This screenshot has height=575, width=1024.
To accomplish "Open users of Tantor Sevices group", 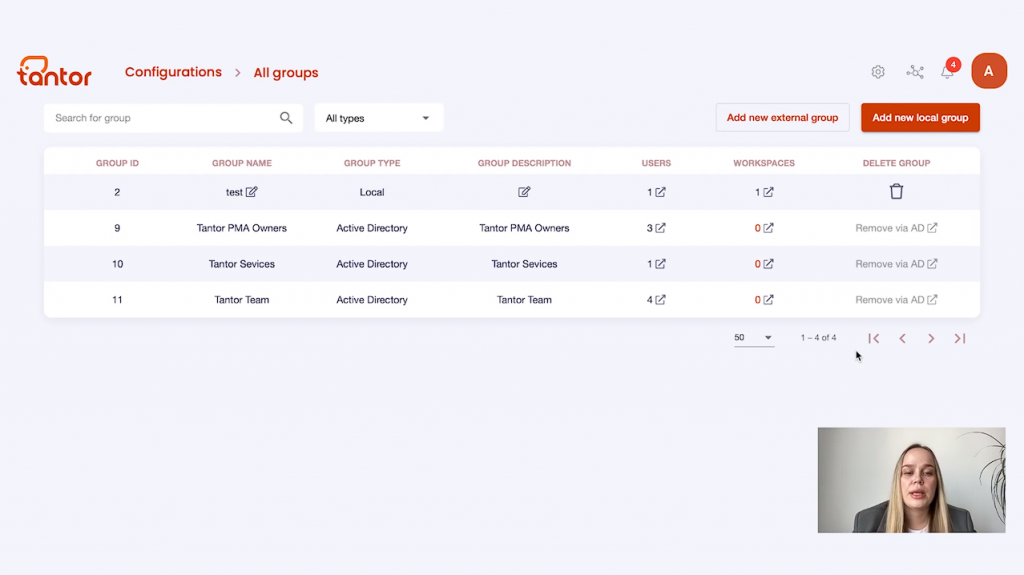I will (x=660, y=264).
